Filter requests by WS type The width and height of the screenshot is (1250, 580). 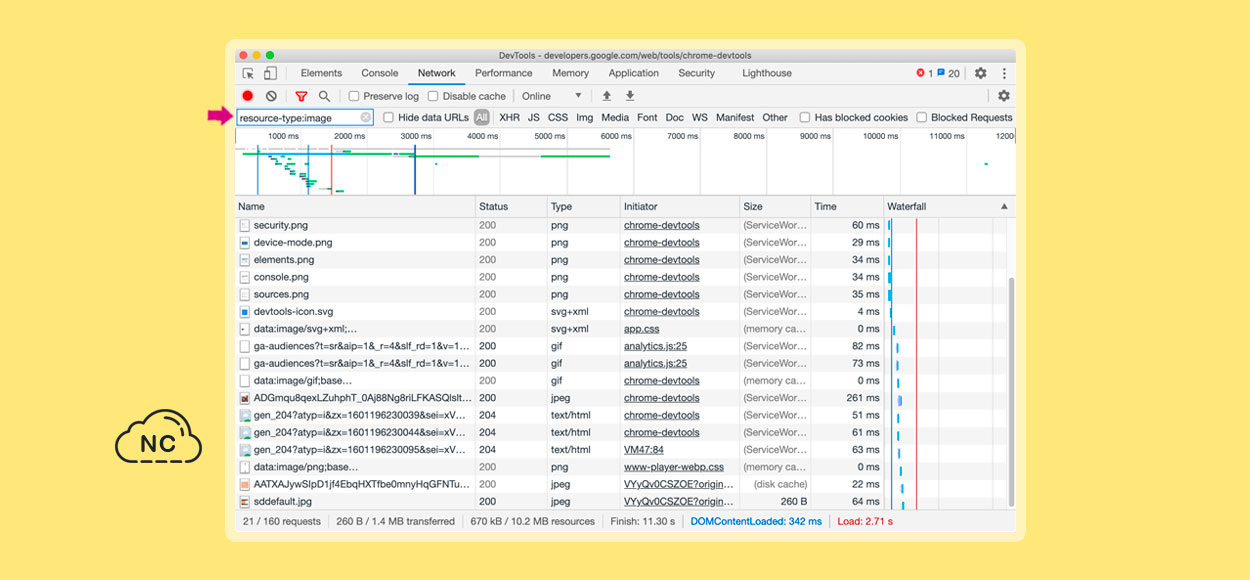tap(700, 118)
